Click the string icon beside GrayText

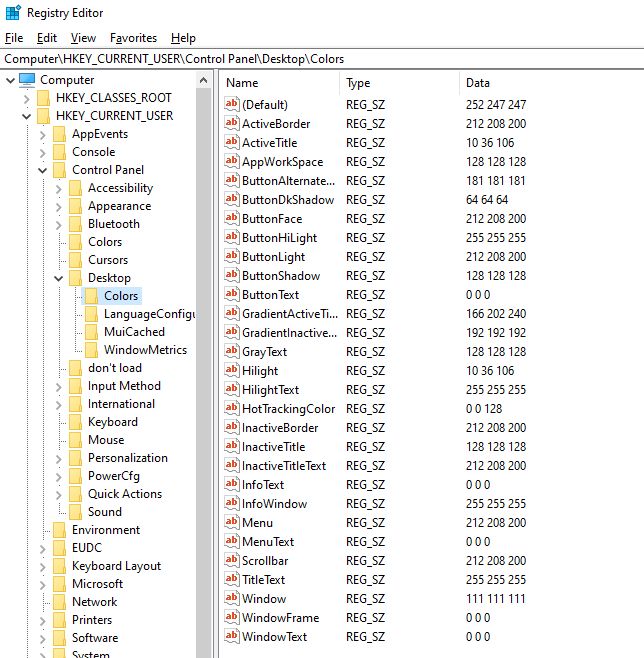pos(232,351)
